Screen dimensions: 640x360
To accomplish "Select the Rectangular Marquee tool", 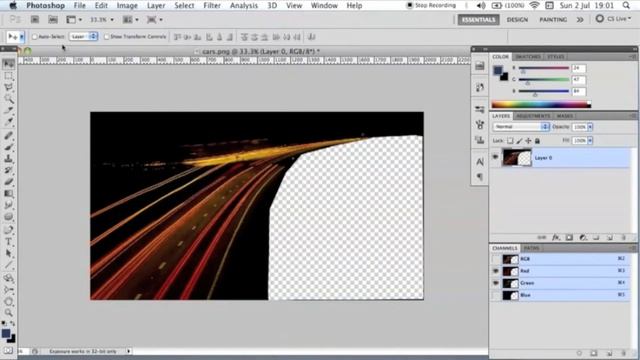I will point(9,76).
